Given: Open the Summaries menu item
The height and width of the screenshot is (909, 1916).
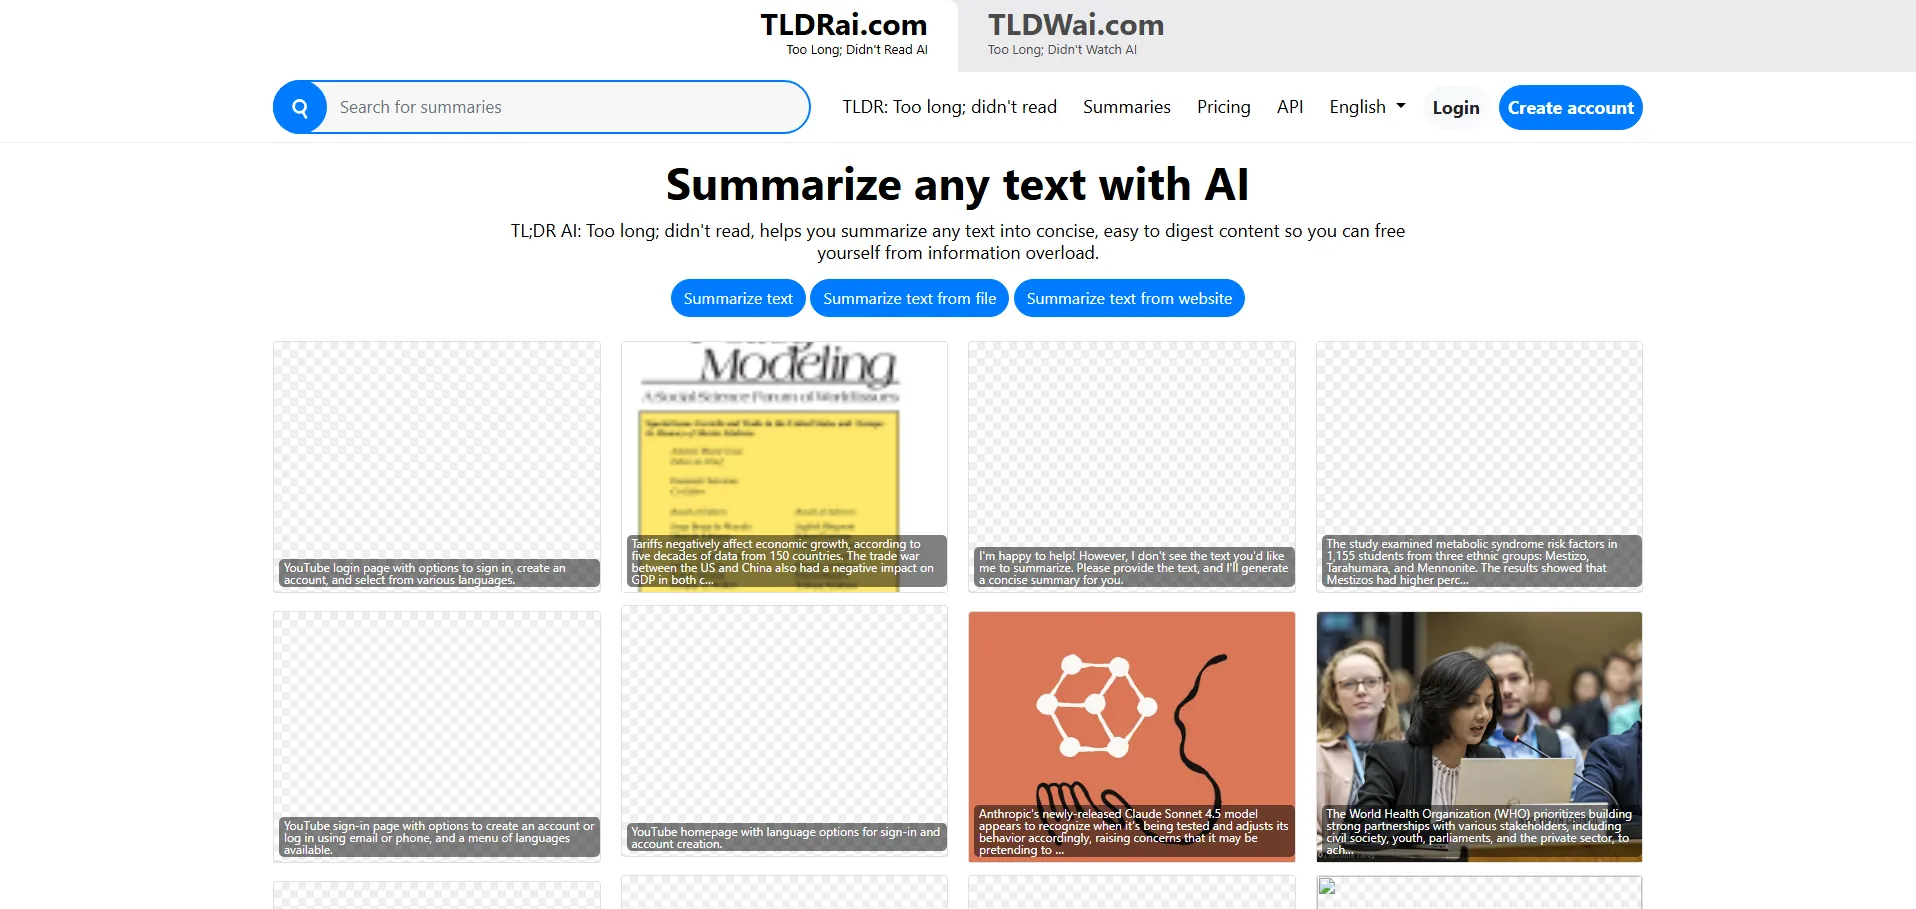Looking at the screenshot, I should [x=1126, y=107].
